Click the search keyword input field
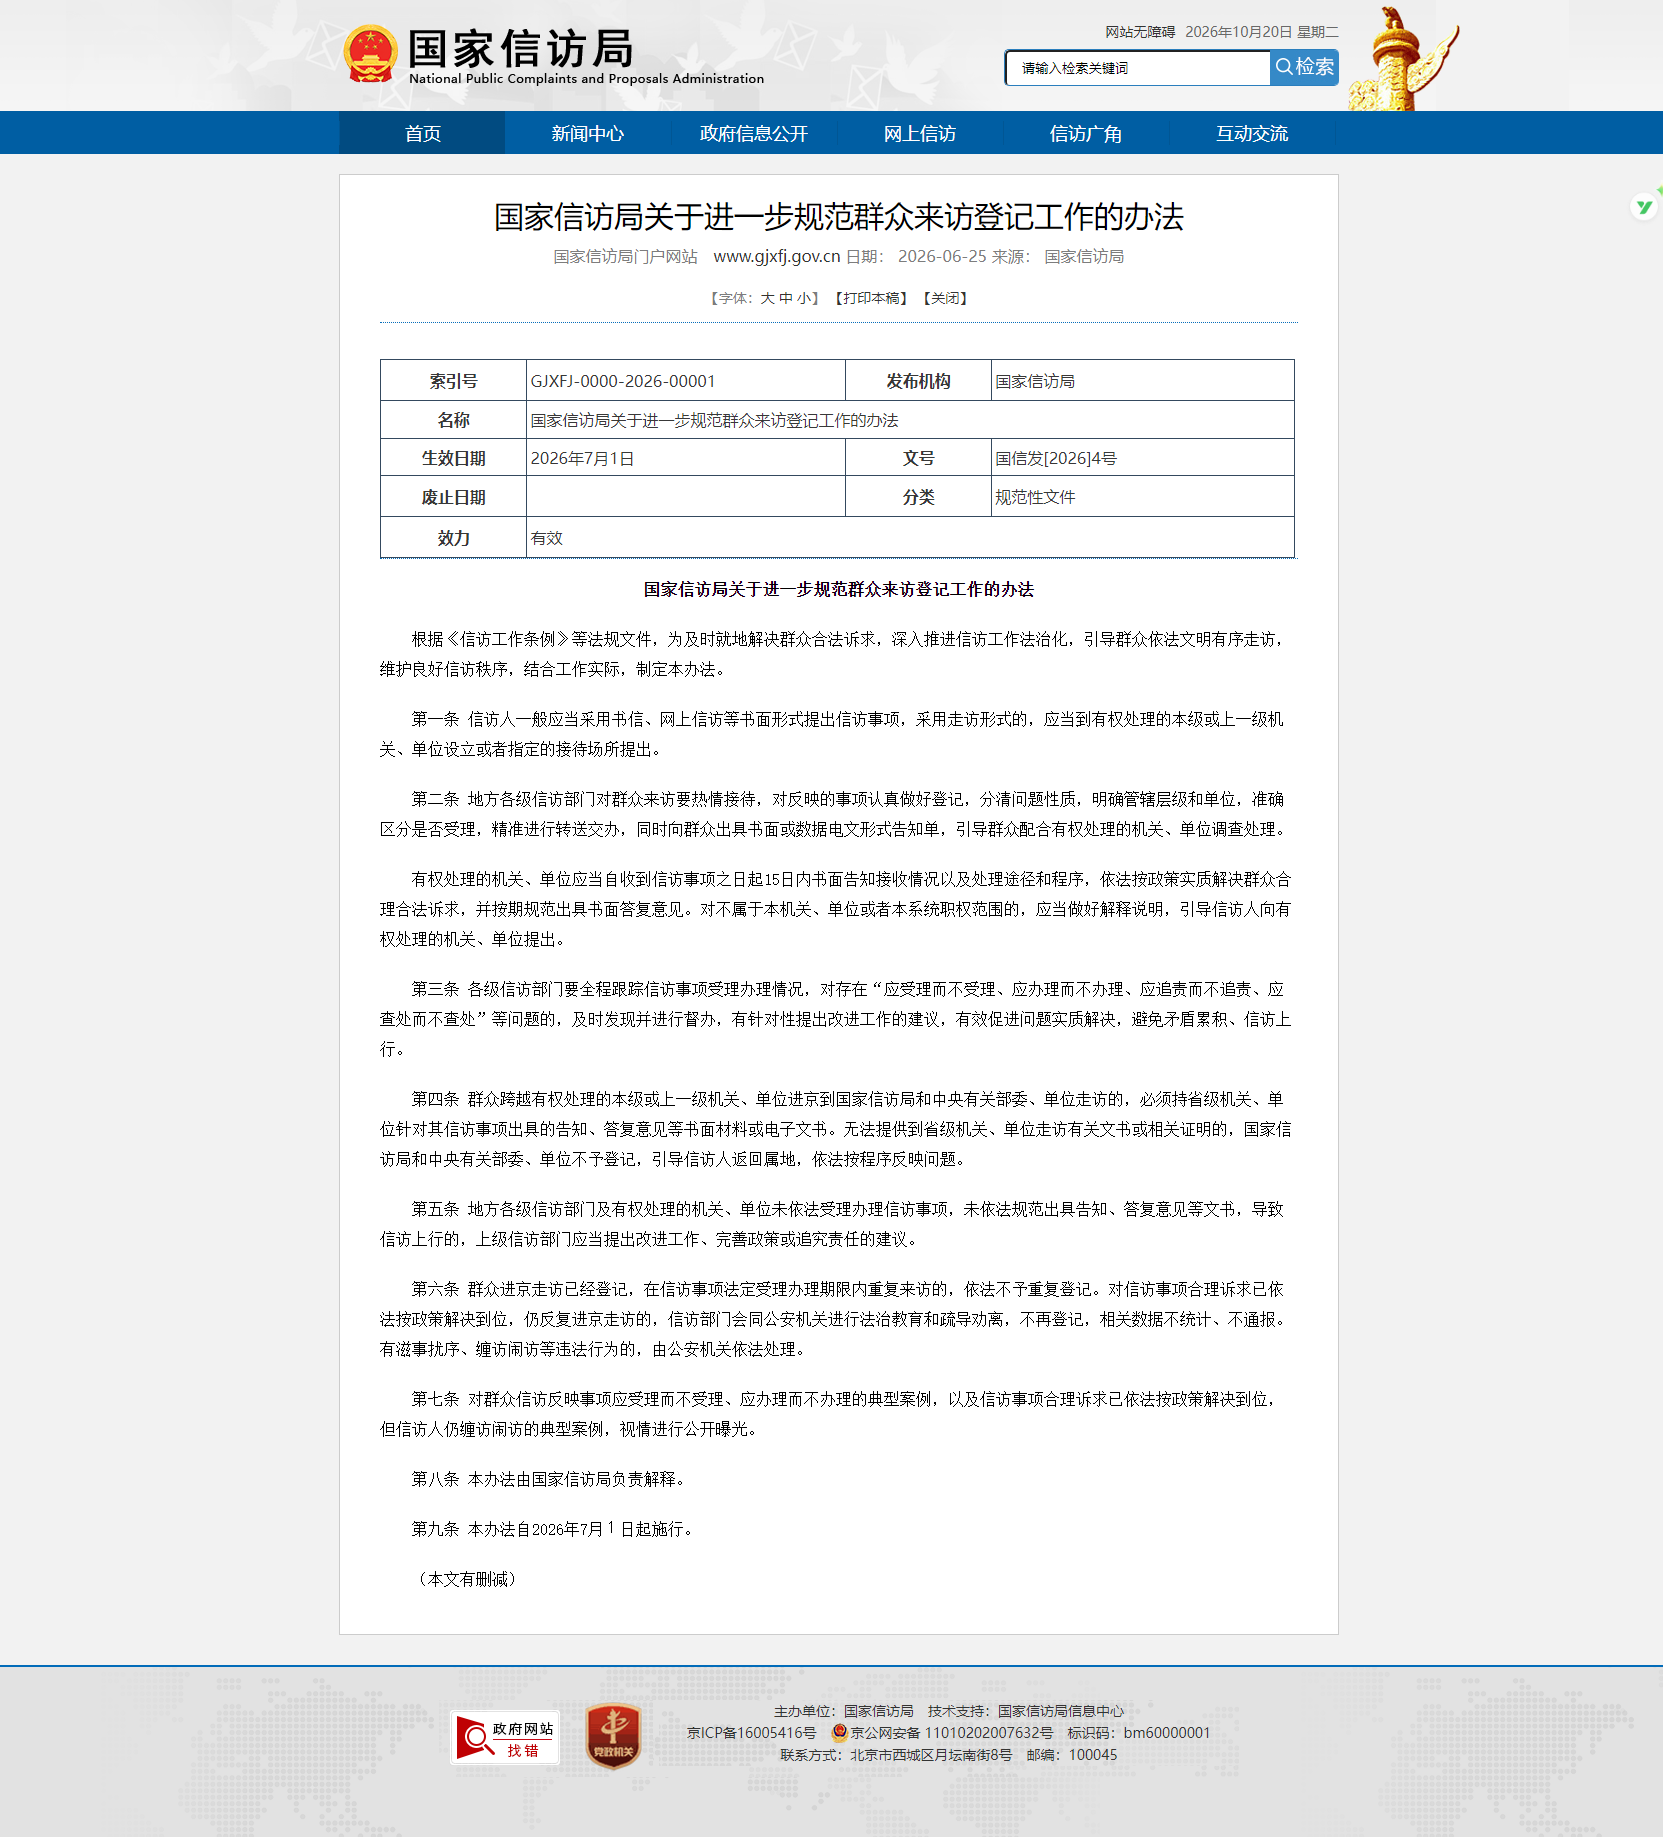This screenshot has height=1837, width=1663. (1138, 68)
